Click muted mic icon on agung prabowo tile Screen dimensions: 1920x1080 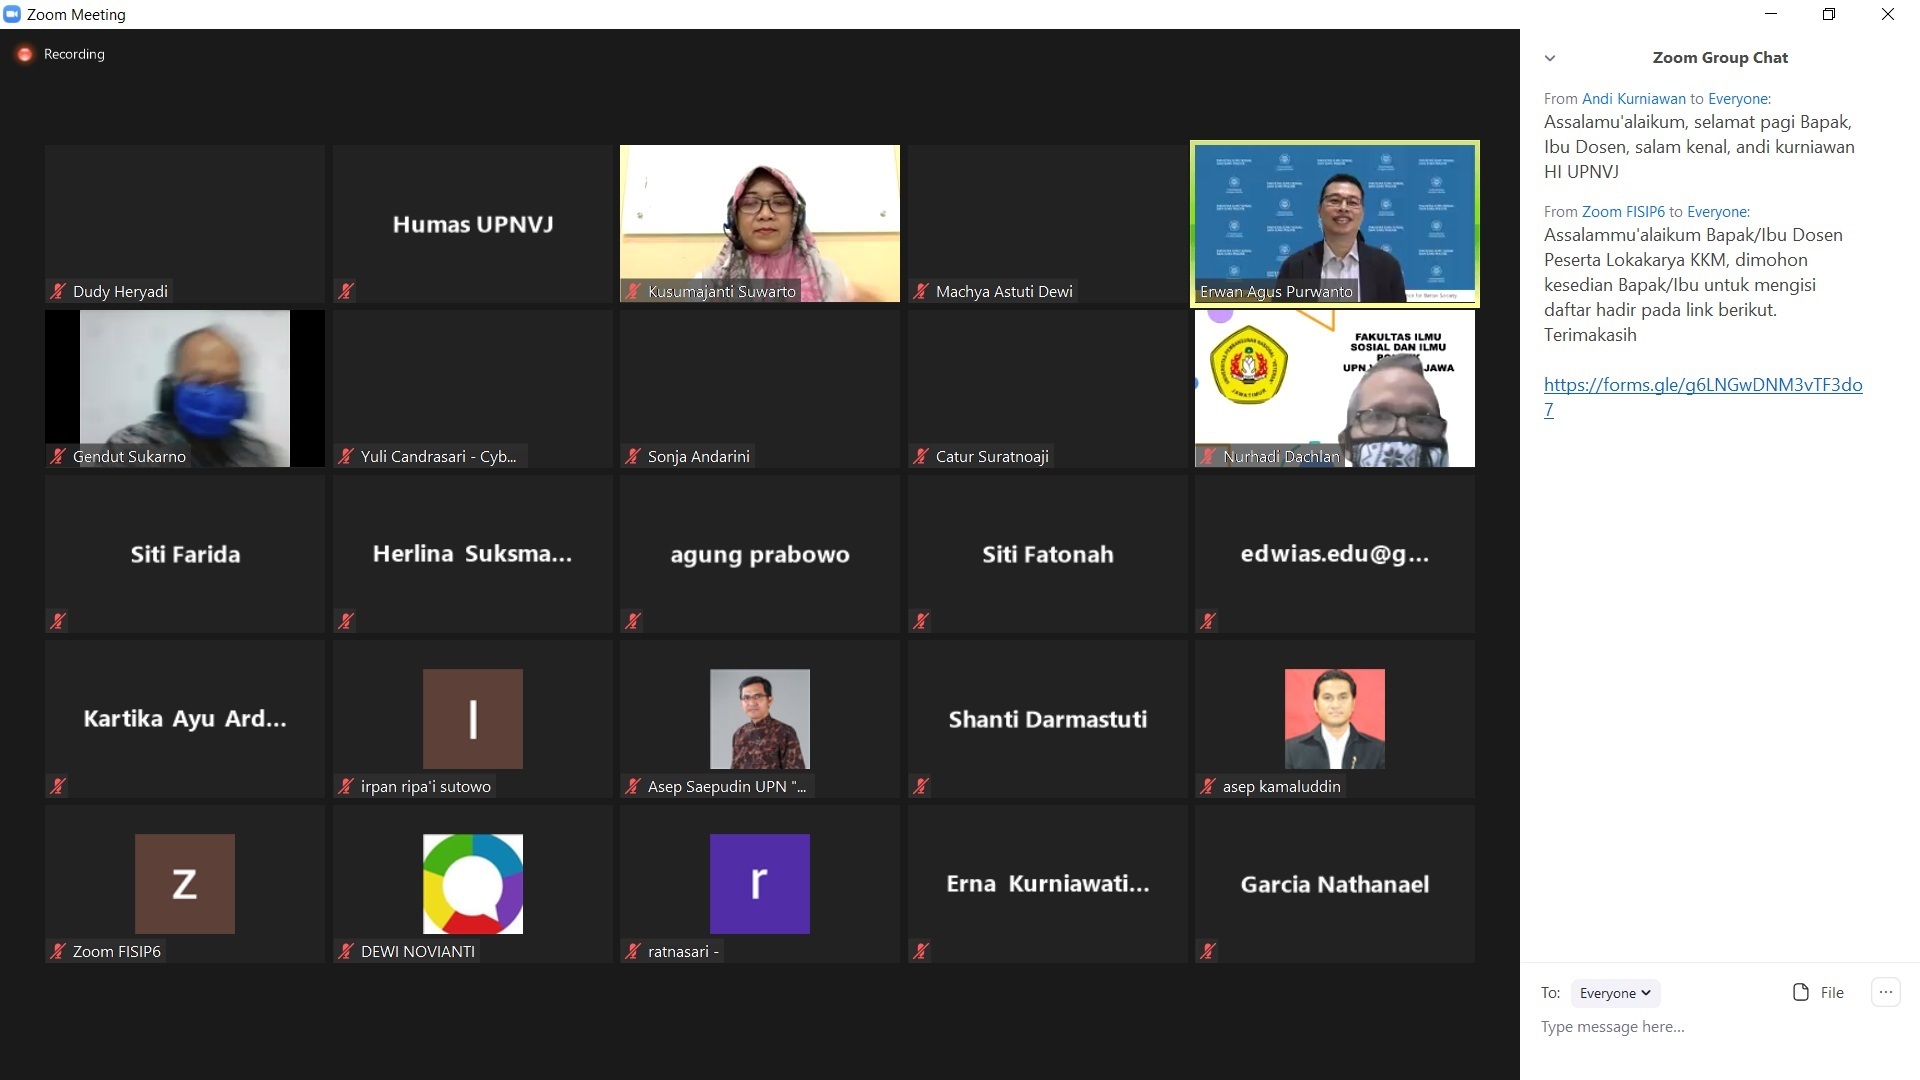[x=633, y=621]
